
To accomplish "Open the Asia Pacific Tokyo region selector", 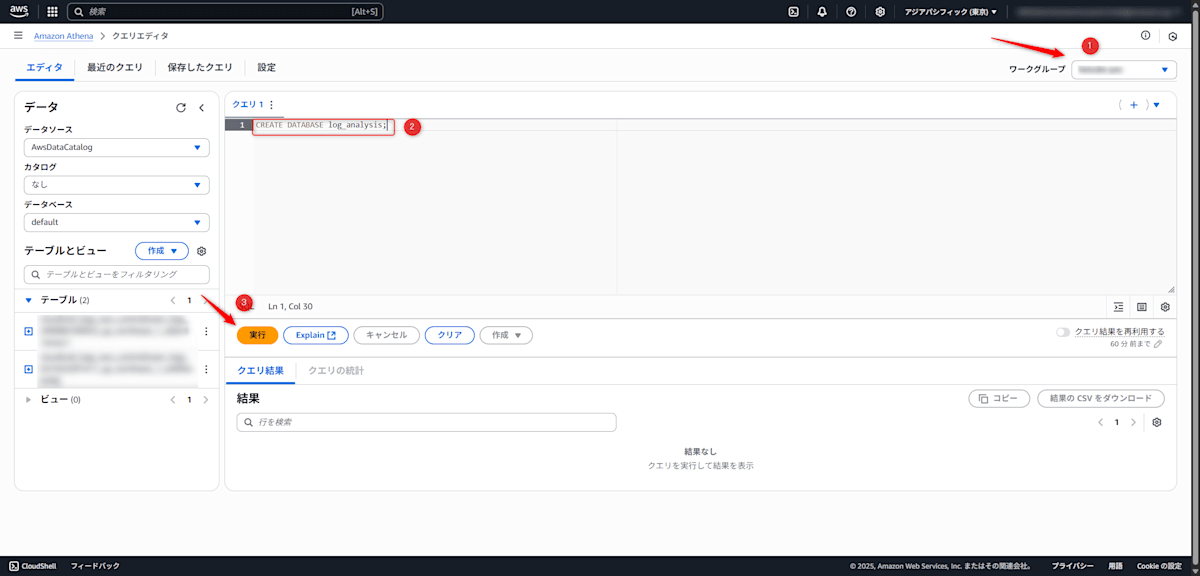I will [950, 12].
